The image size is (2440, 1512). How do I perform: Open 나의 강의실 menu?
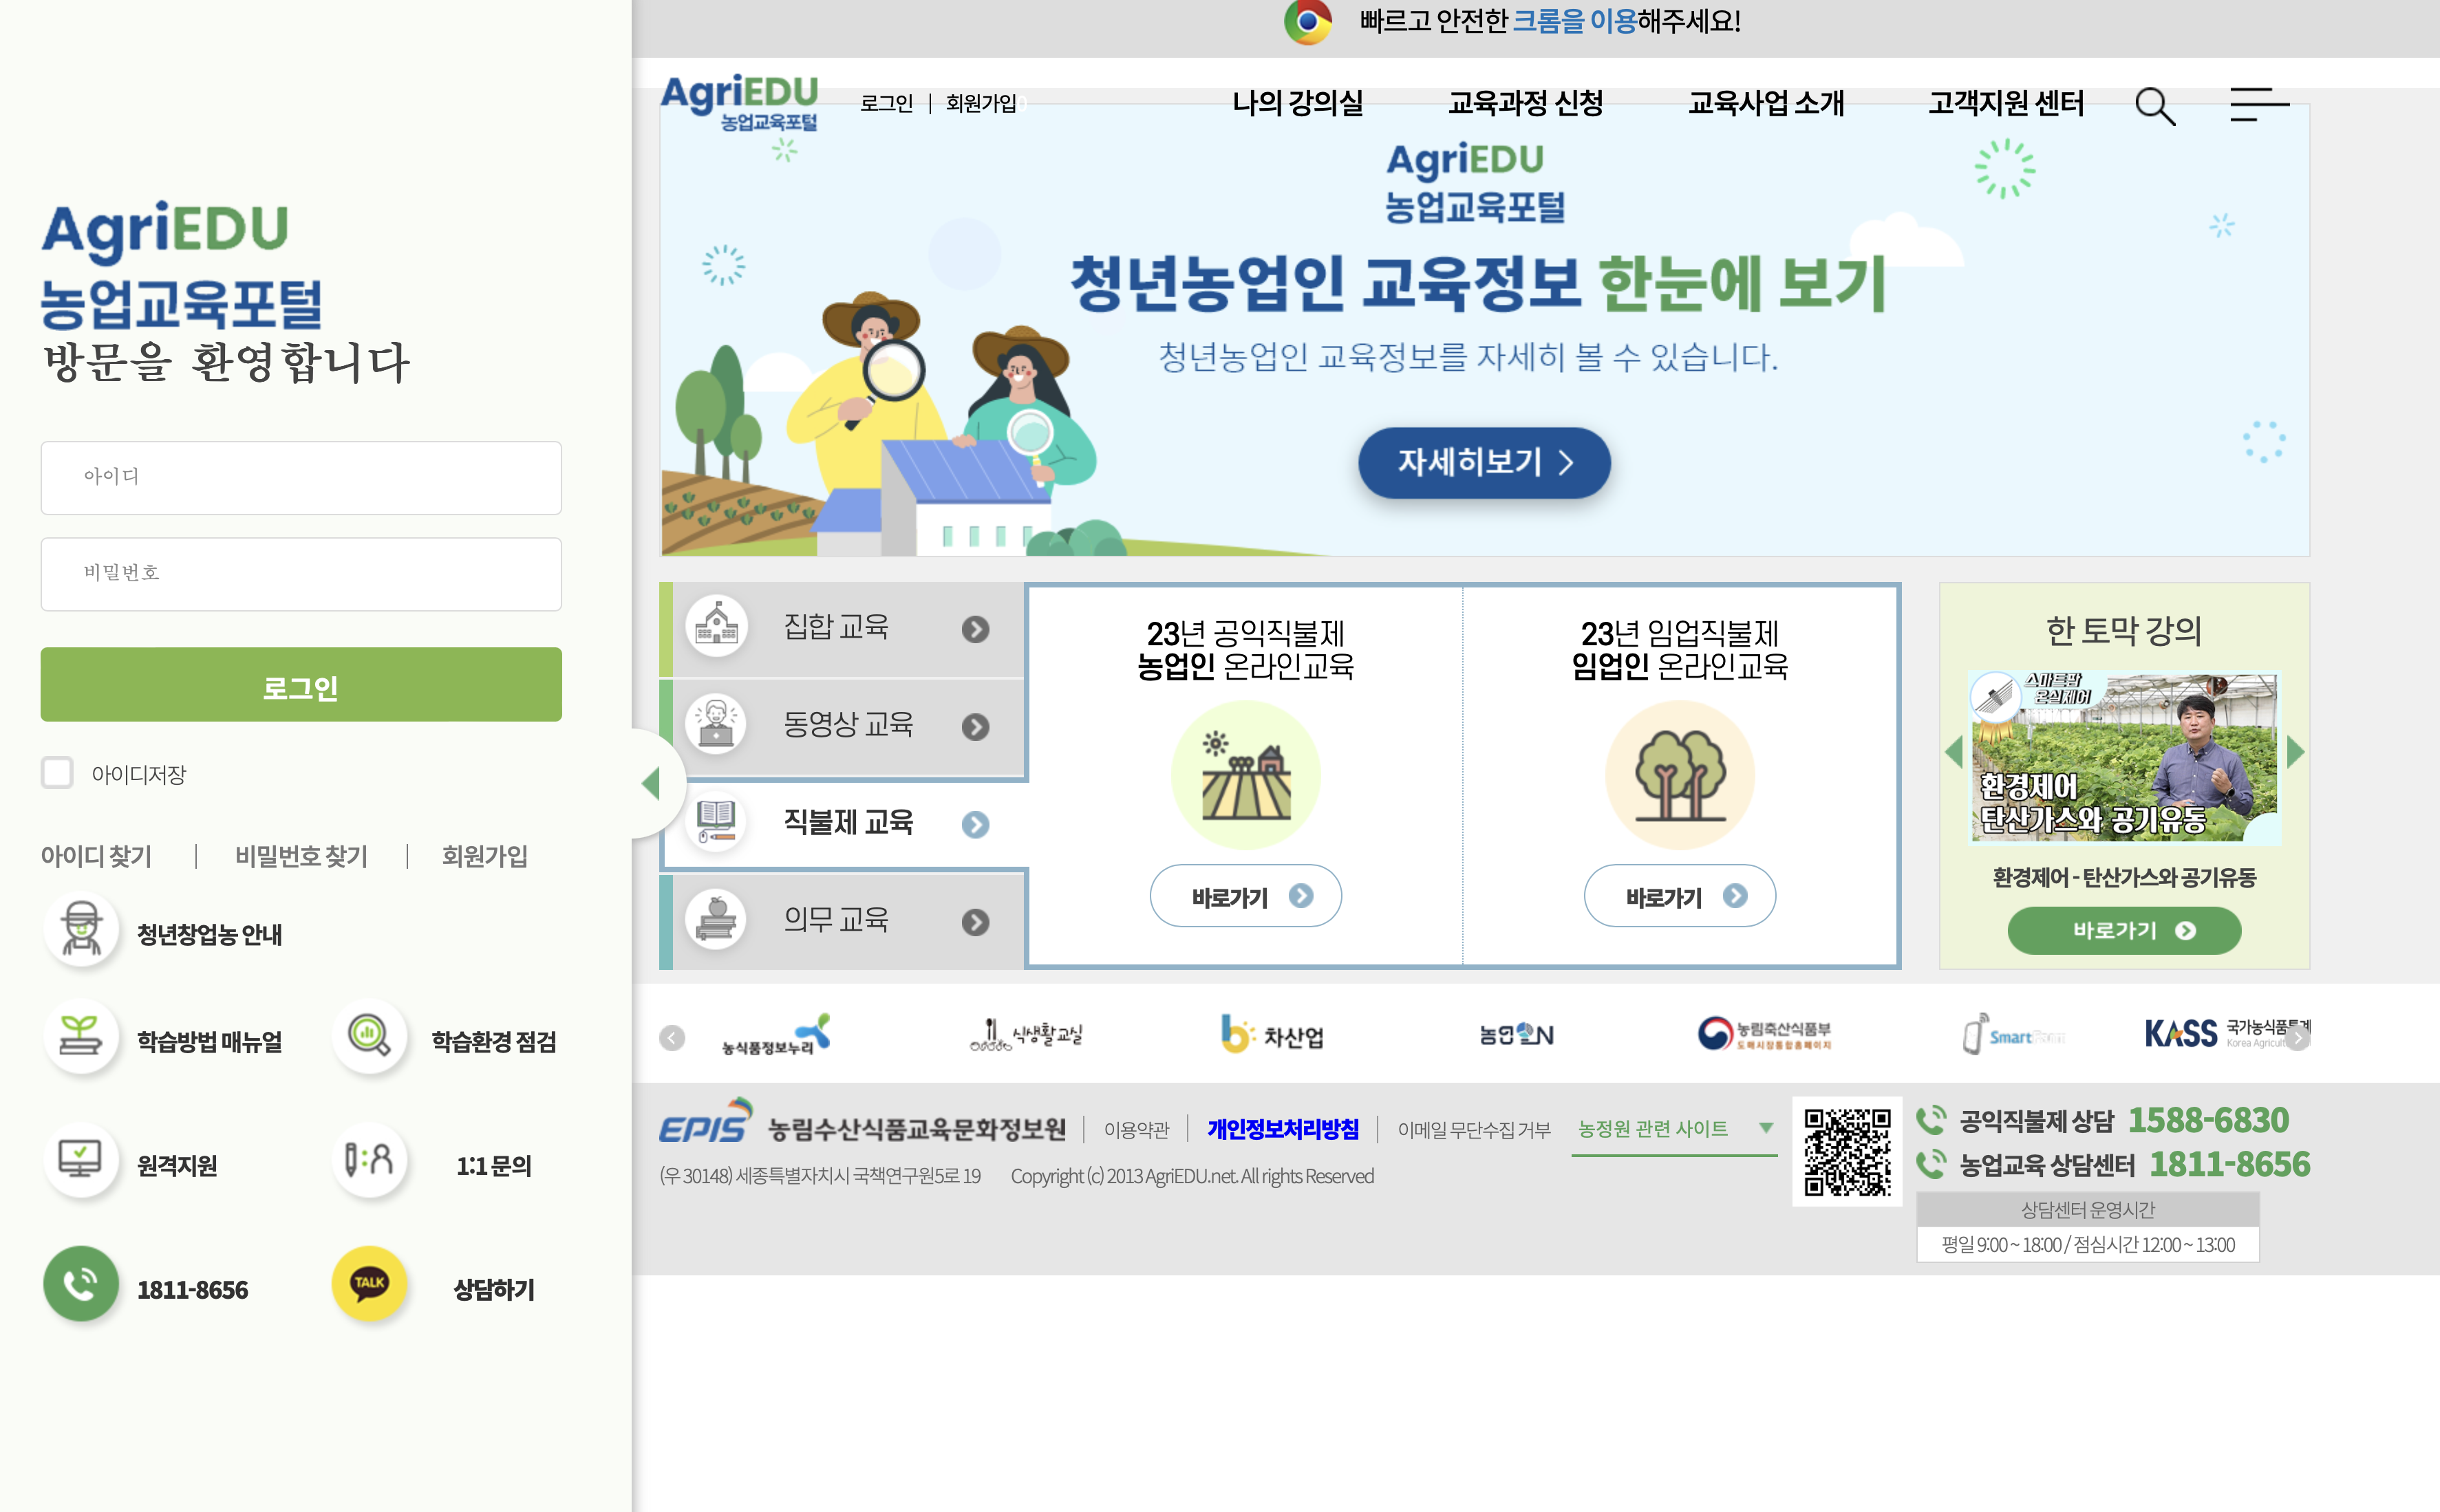pos(1297,103)
